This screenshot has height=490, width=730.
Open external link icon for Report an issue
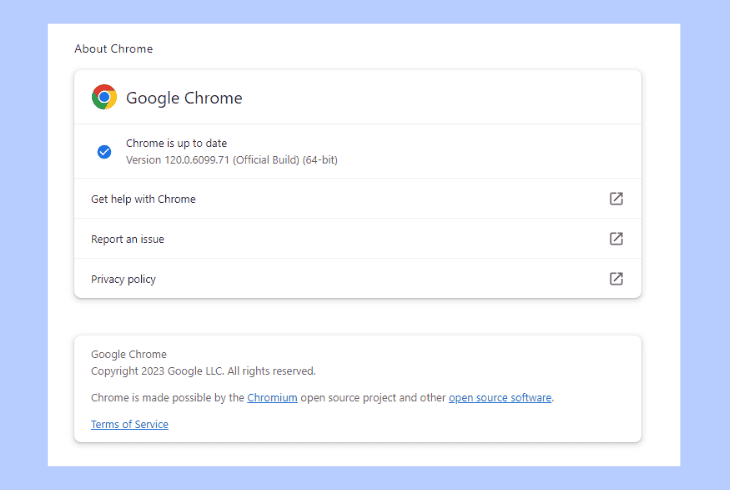pyautogui.click(x=616, y=239)
